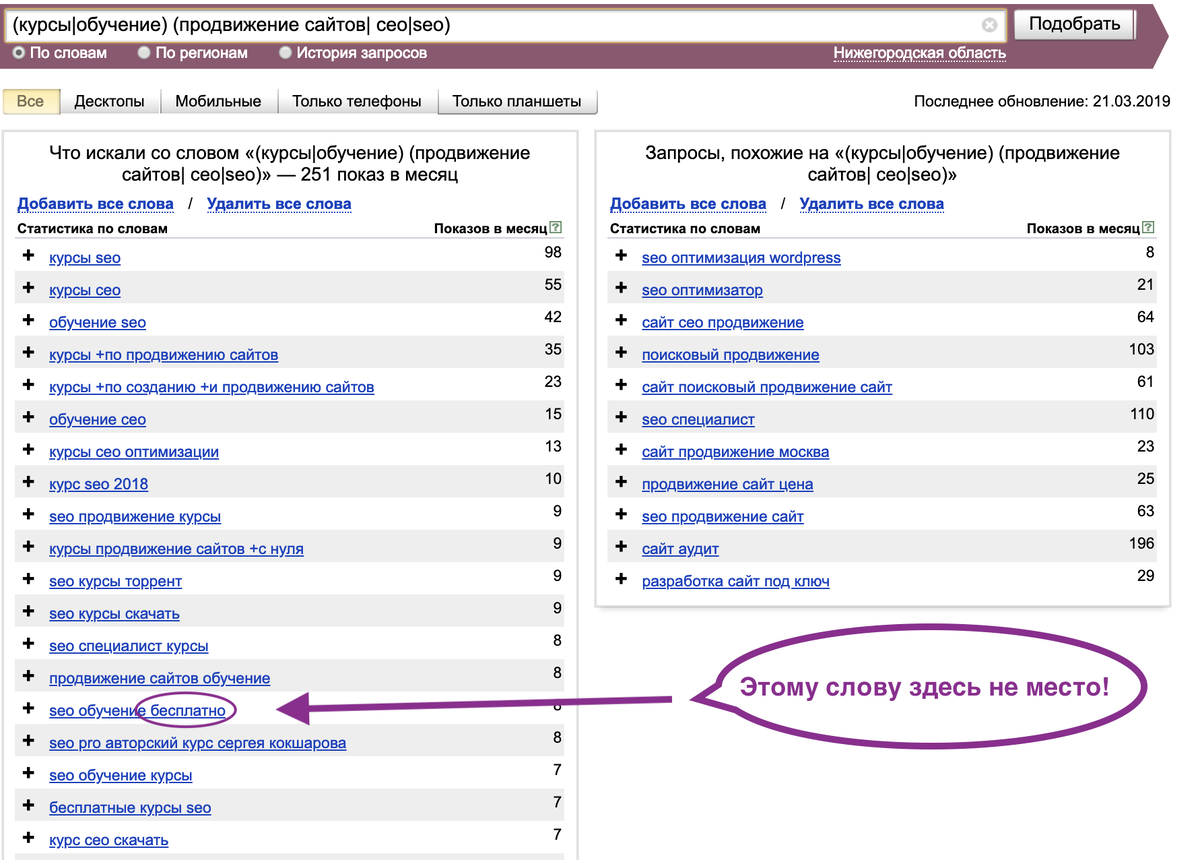This screenshot has width=1200, height=860.
Task: Switch to the 'Только планшеты' tab
Action: [517, 101]
